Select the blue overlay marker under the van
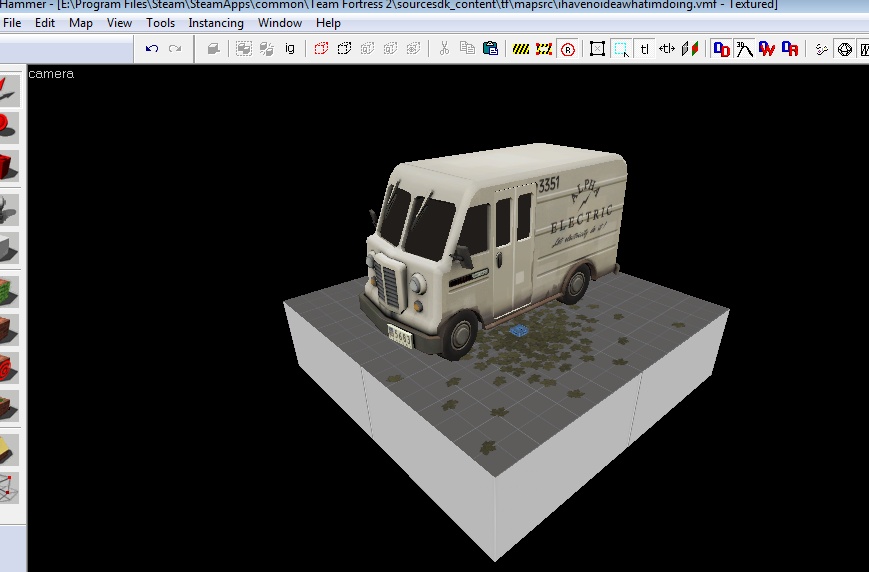Viewport: 869px width, 572px height. (x=519, y=331)
